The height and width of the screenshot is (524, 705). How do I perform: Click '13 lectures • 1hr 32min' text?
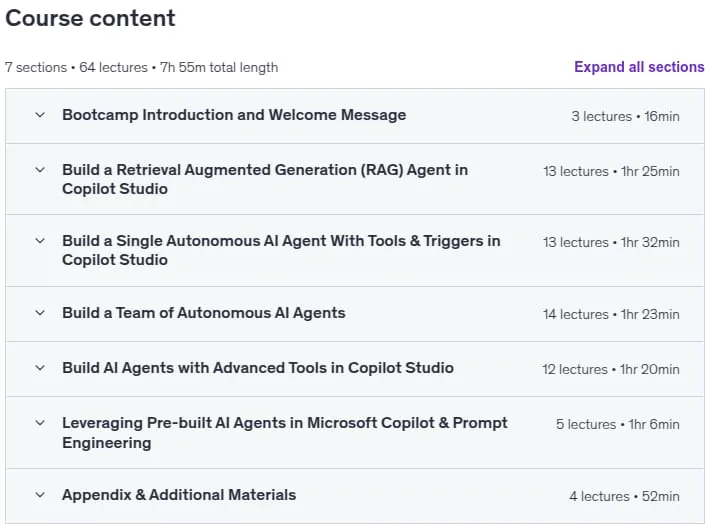(611, 242)
